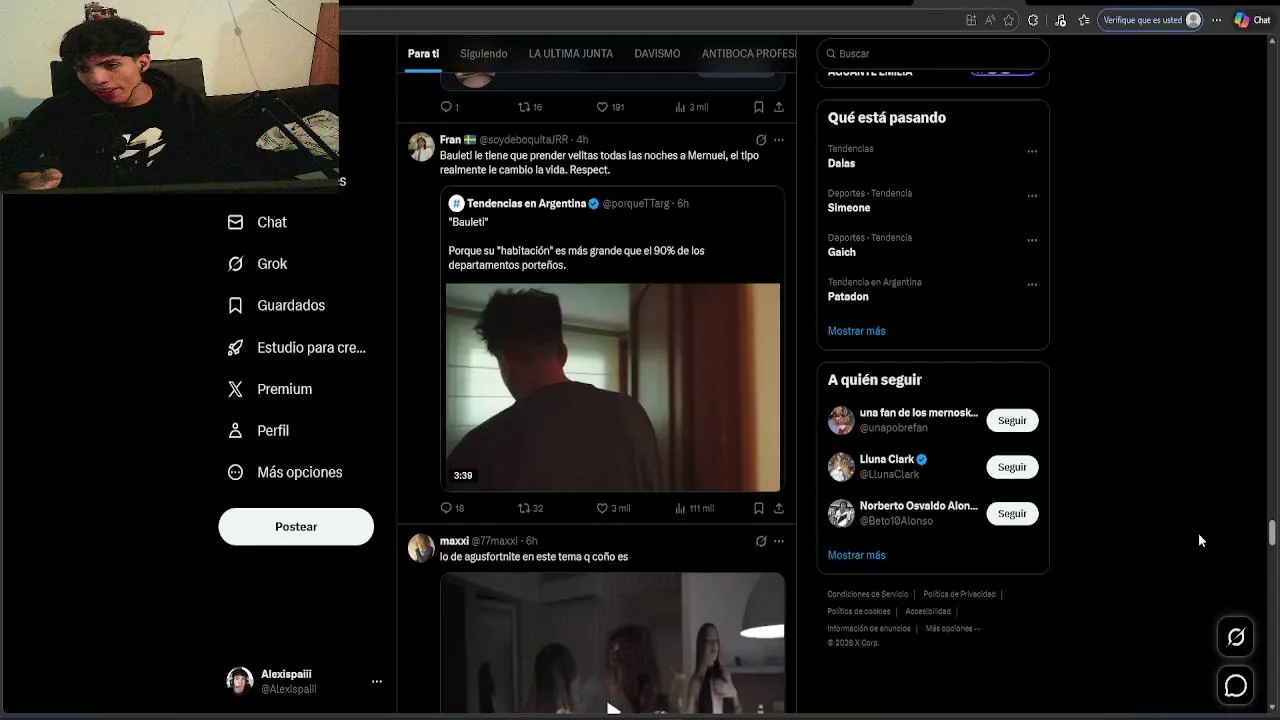Screen dimensions: 1280x720
Task: Open LA ULTIMA JUNTA tab
Action: 571,54
